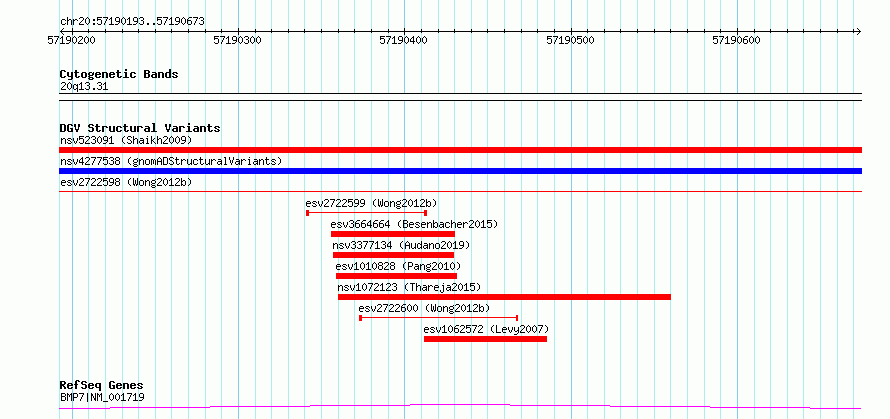Click ruler position 57190500
This screenshot has height=419, width=890.
(x=570, y=40)
